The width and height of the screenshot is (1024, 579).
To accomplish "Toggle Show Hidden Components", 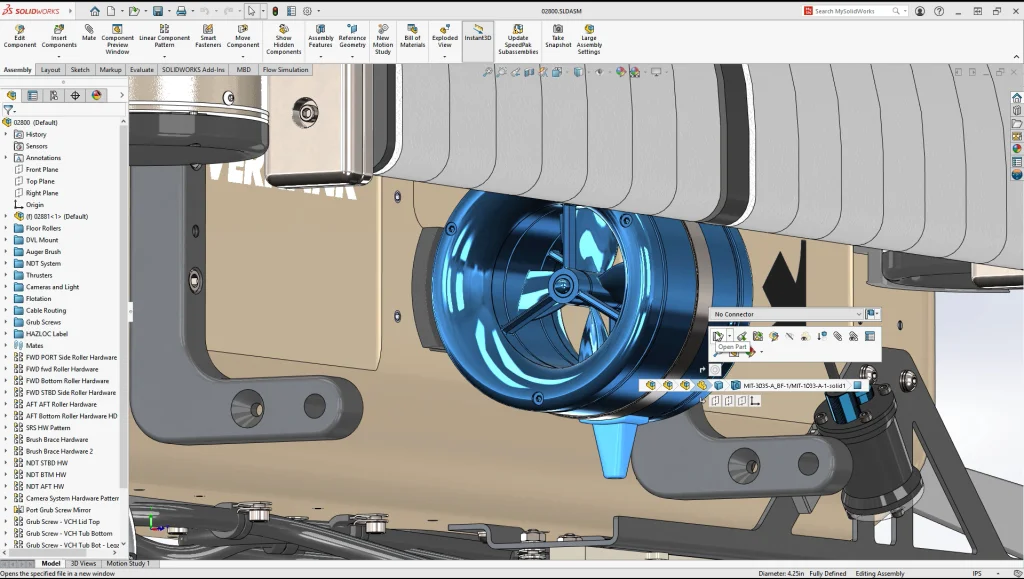I will pos(283,36).
